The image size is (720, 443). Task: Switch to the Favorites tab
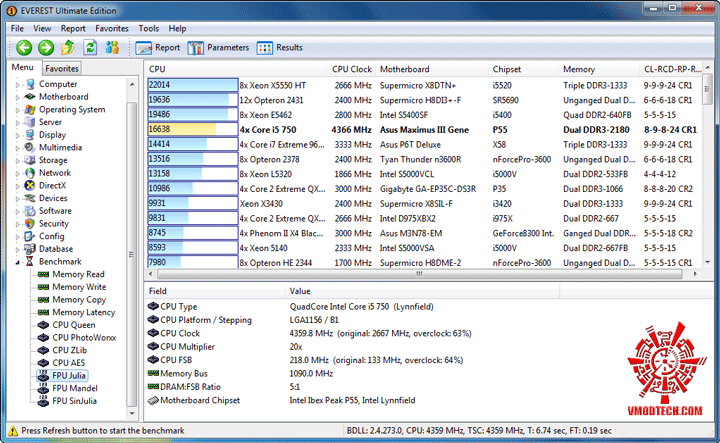[62, 68]
